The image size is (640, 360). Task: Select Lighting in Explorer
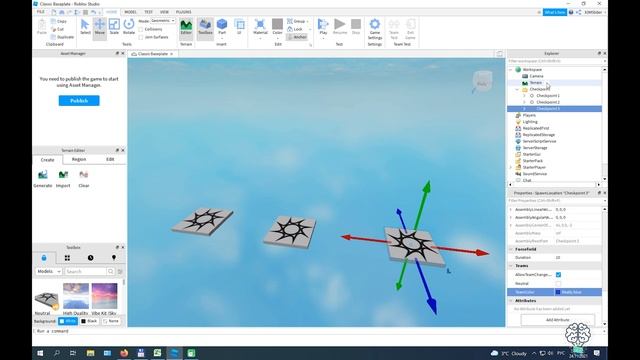click(530, 122)
